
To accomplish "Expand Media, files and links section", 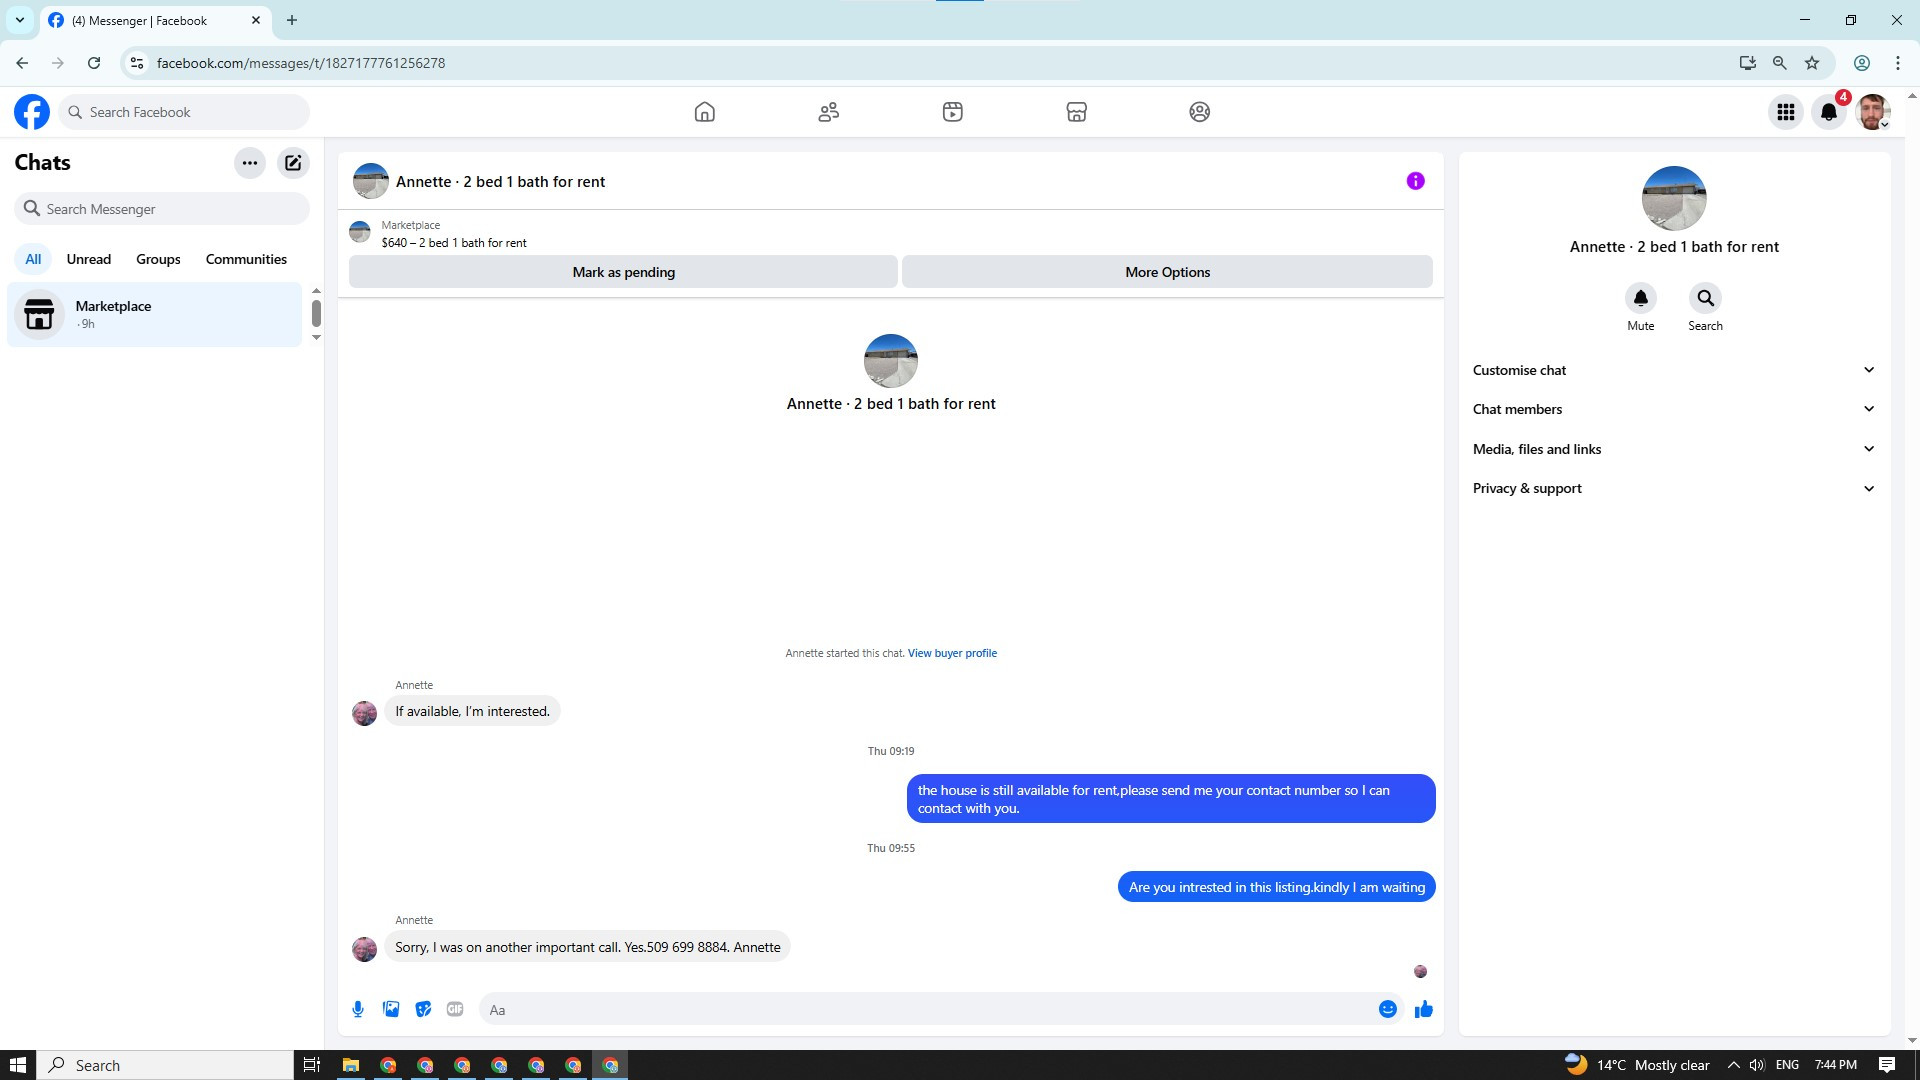I will coord(1673,449).
